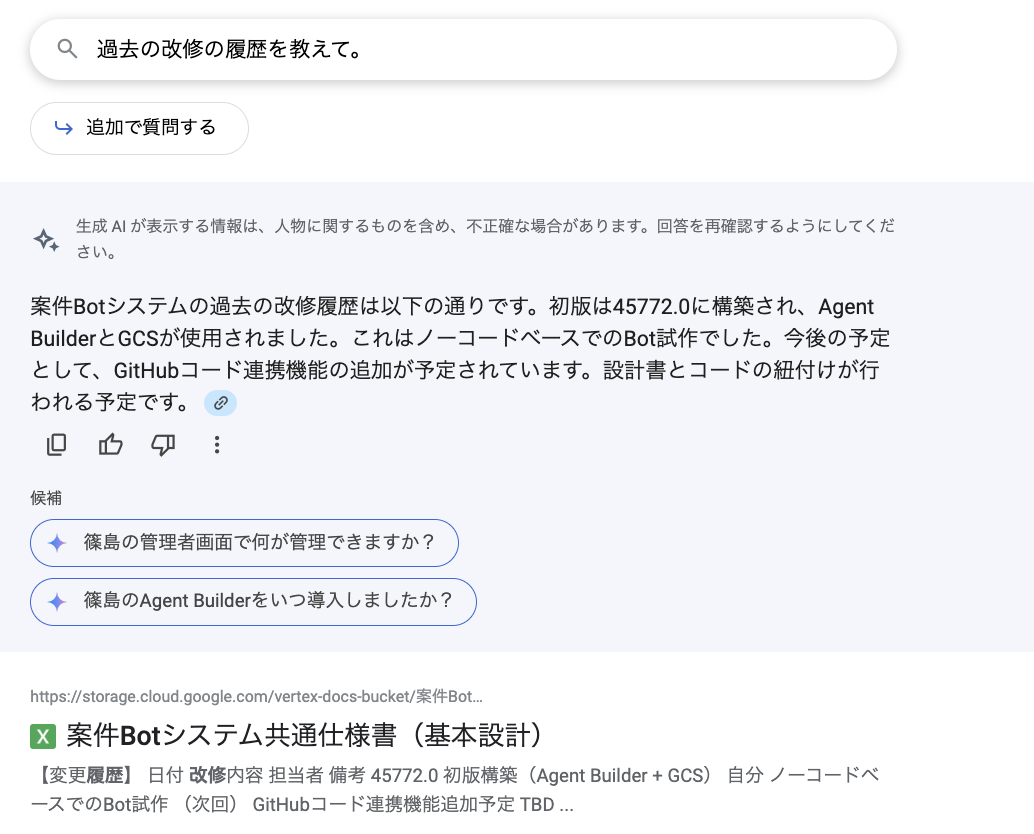Image resolution: width=1034 pixels, height=834 pixels.
Task: Select the suggestion 篠島のAgent Builderをいつ導入しましたか？
Action: click(253, 601)
